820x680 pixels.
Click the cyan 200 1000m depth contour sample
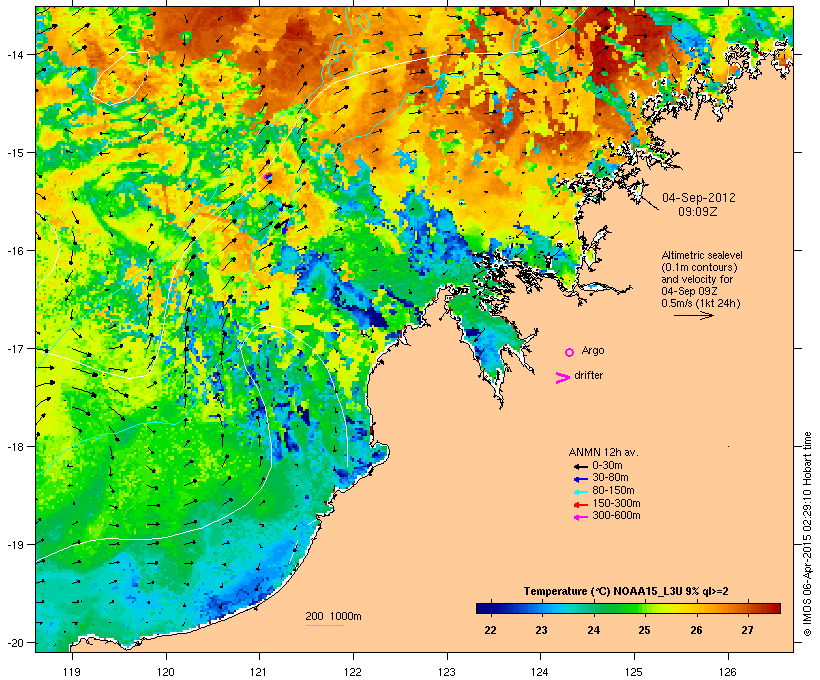(x=324, y=625)
